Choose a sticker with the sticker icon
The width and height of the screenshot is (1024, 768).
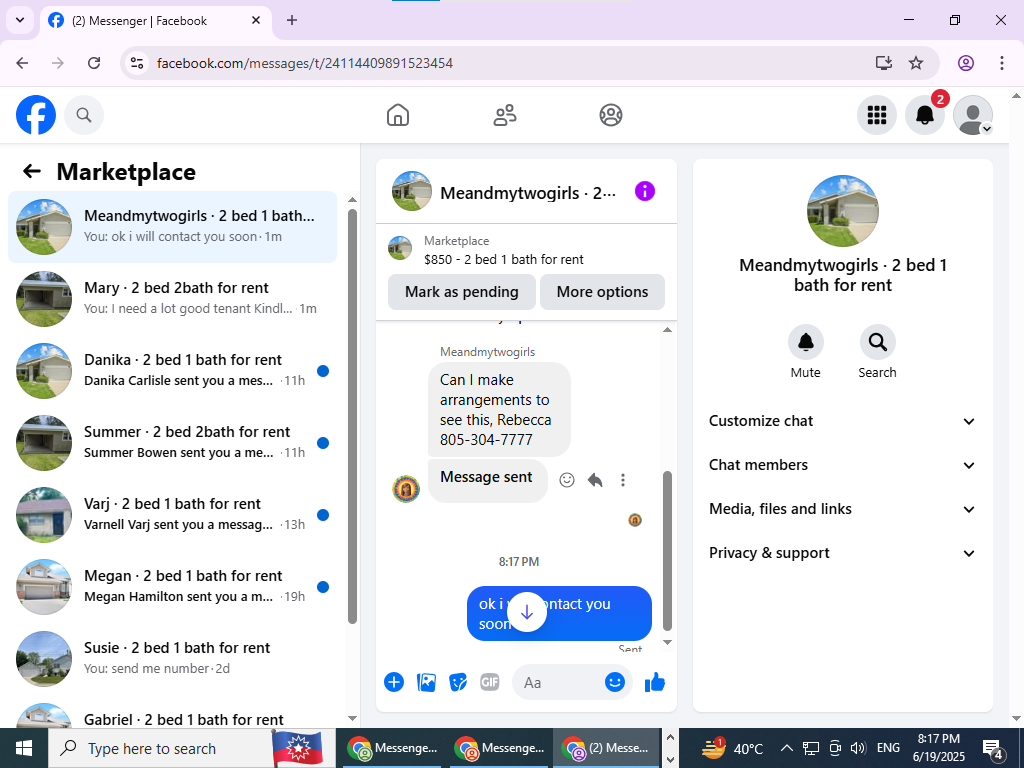458,682
